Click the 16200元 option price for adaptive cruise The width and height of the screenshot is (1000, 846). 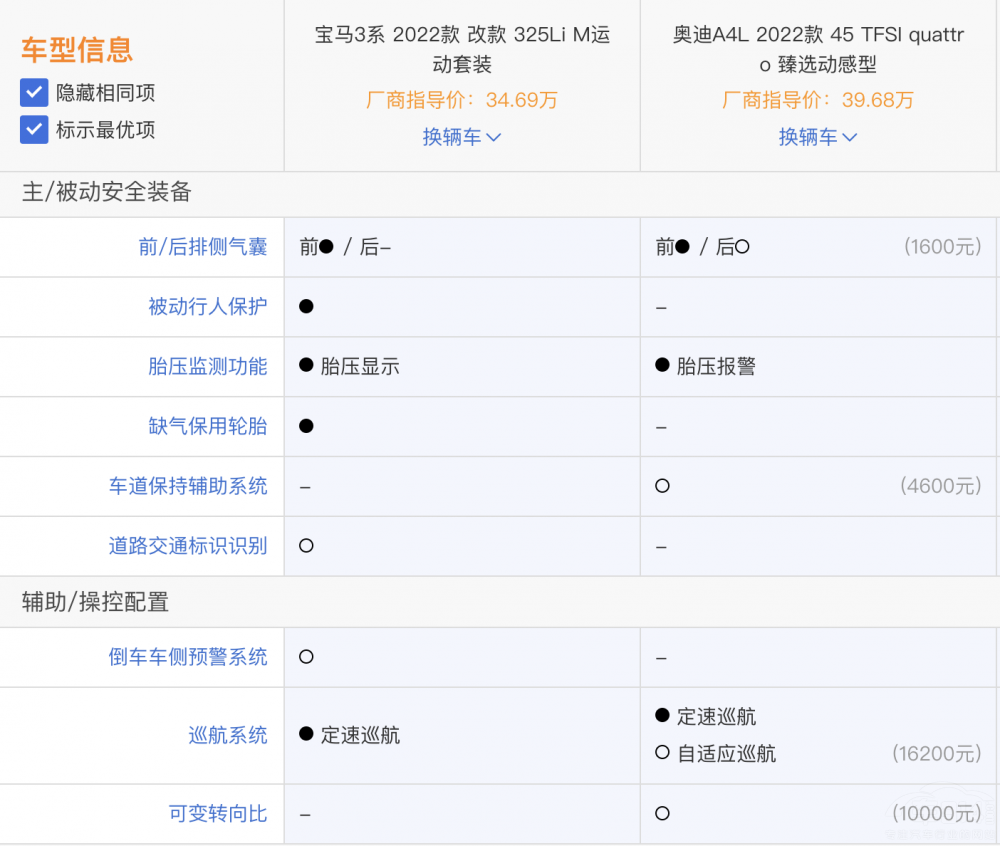coord(936,754)
